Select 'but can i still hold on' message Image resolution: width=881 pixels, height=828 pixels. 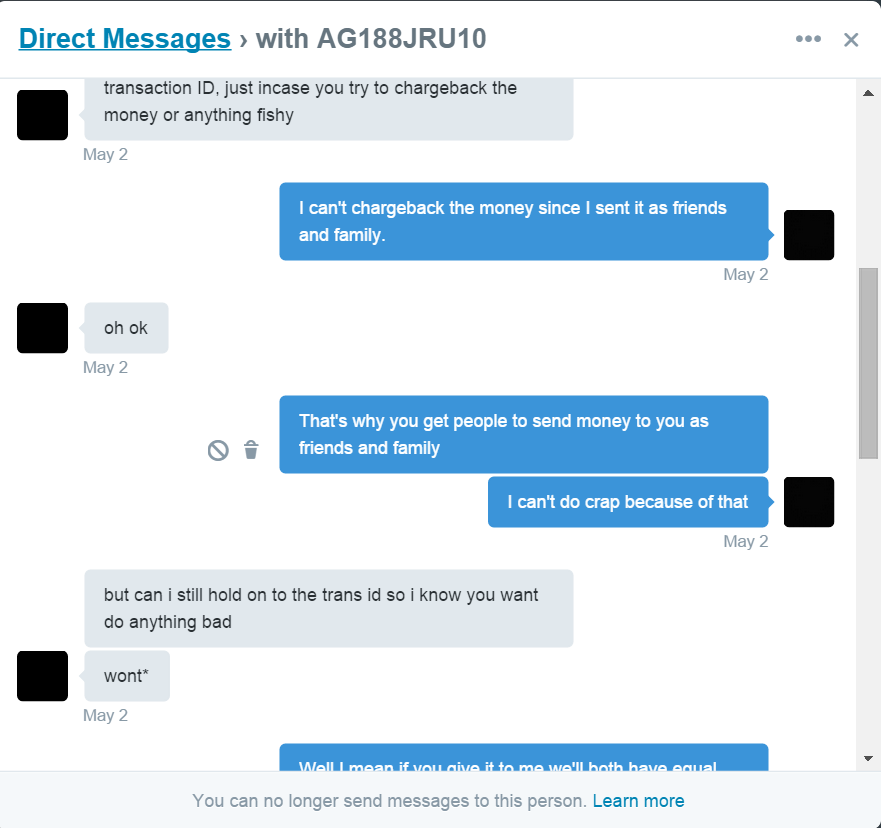pyautogui.click(x=329, y=608)
